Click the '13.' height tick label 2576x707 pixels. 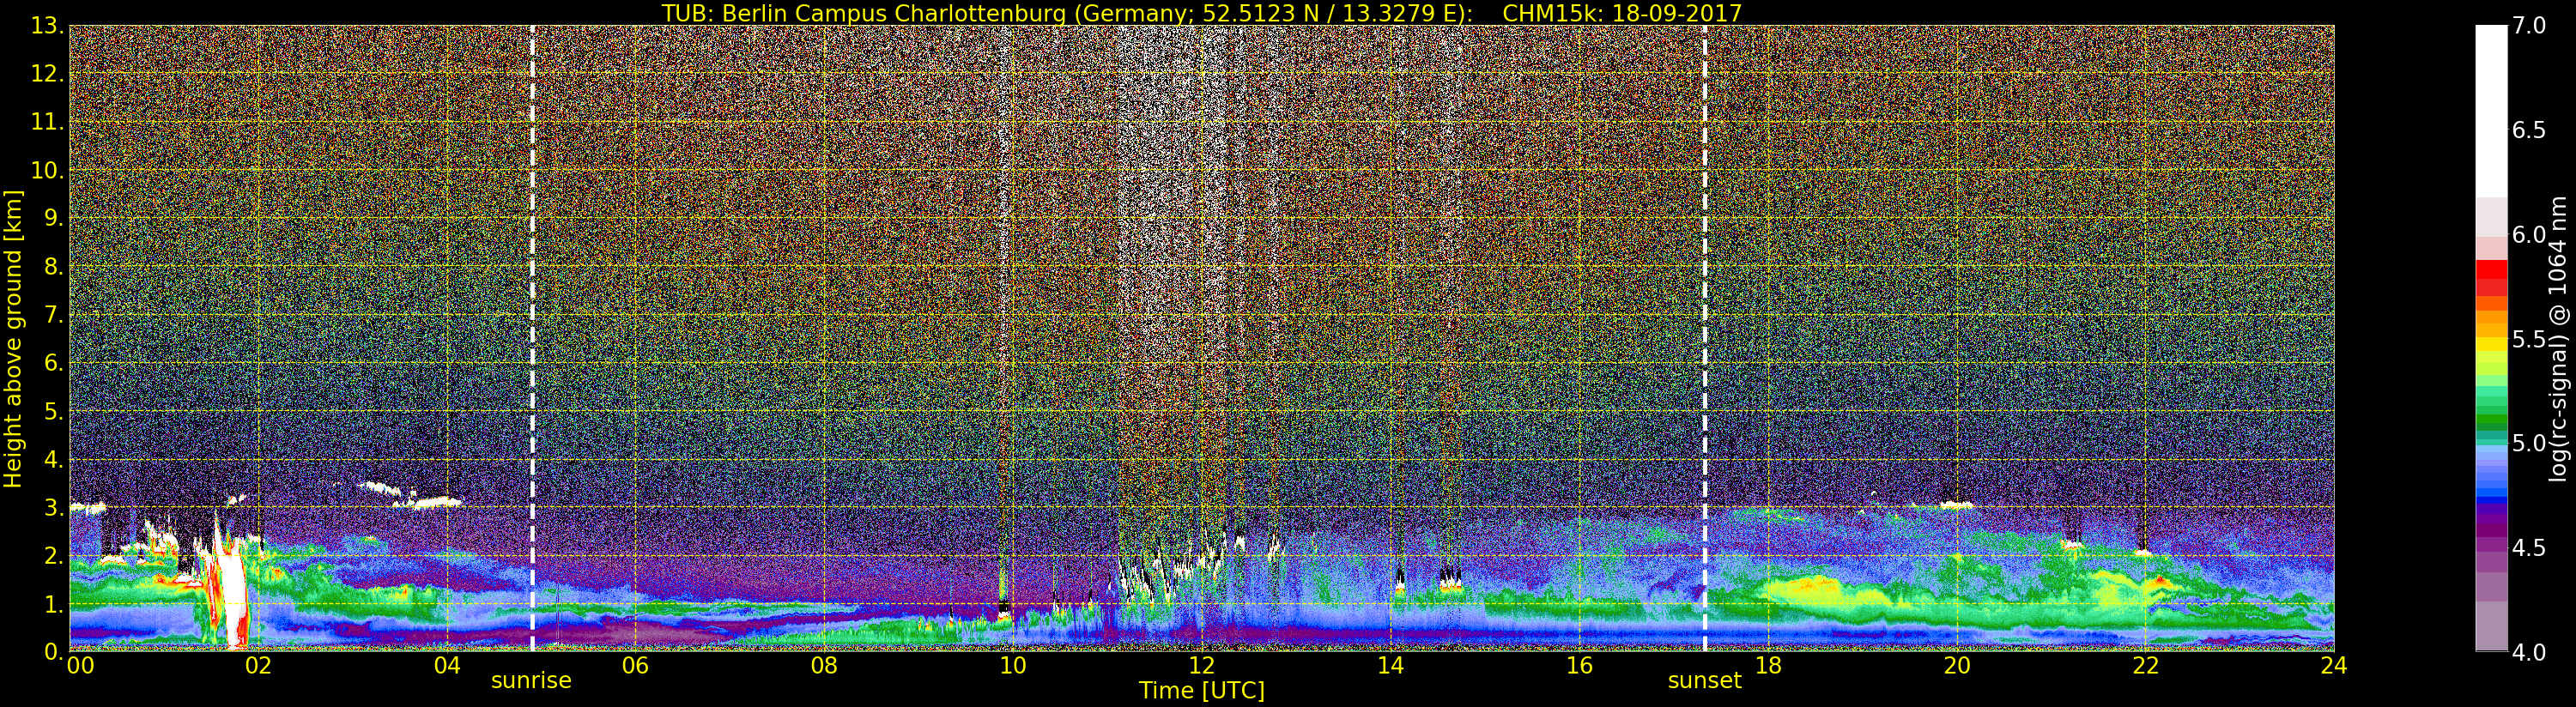tap(47, 26)
